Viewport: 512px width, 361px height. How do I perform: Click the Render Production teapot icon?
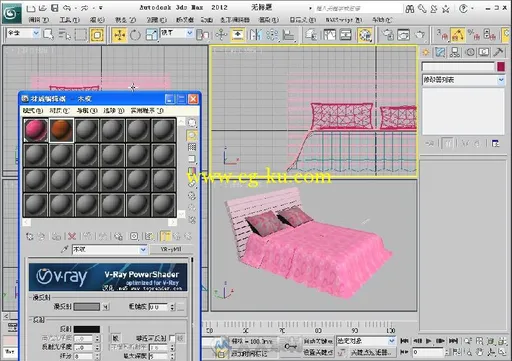(420, 35)
